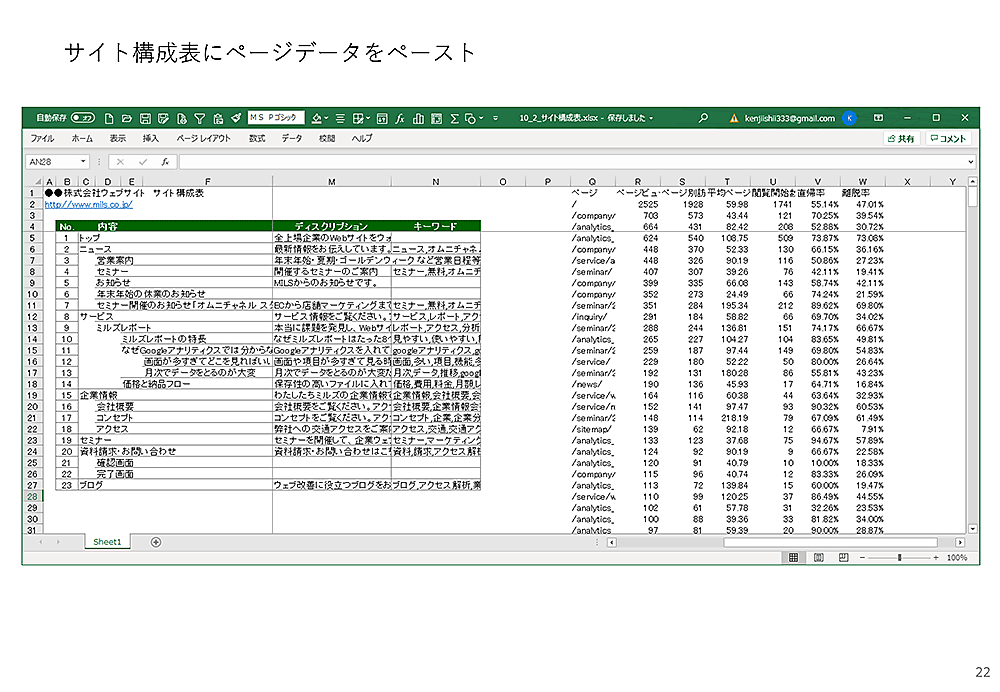This screenshot has width=1000, height=692.
Task: Click the Search magnifier icon in title bar
Action: coord(704,118)
